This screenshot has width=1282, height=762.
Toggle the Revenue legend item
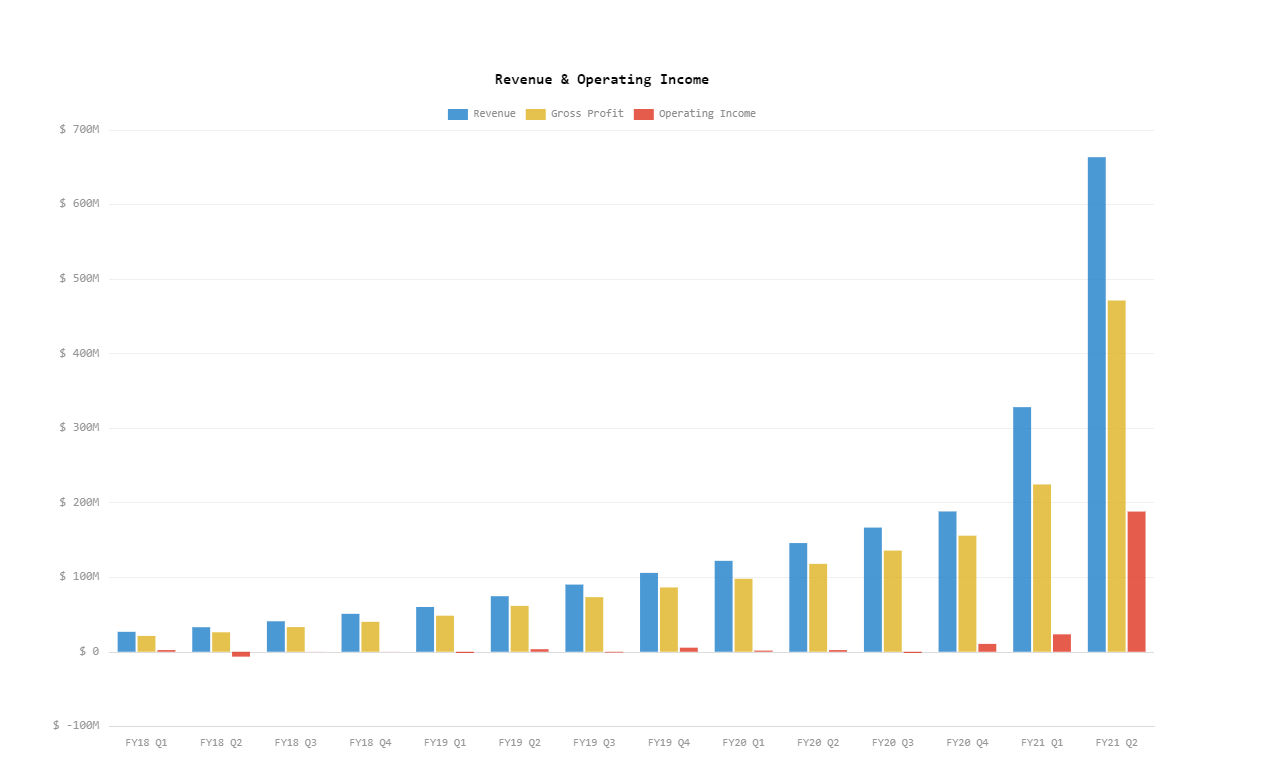482,114
